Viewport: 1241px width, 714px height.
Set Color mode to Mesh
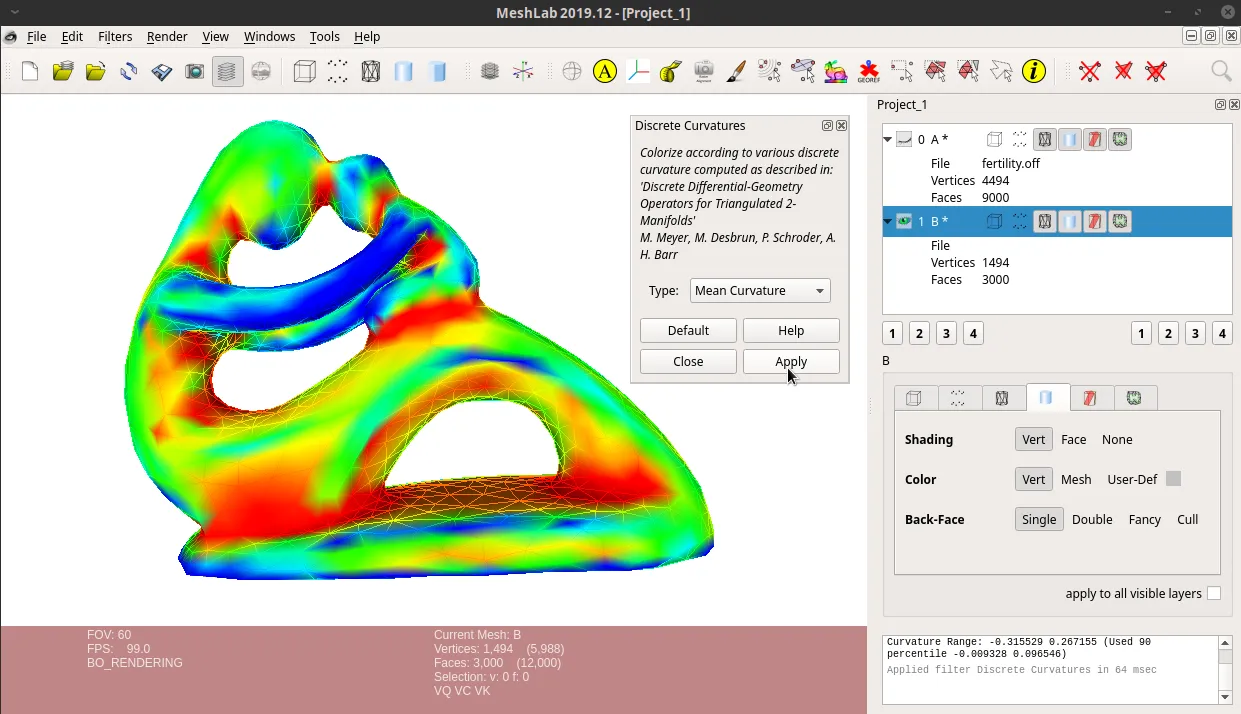pyautogui.click(x=1076, y=479)
